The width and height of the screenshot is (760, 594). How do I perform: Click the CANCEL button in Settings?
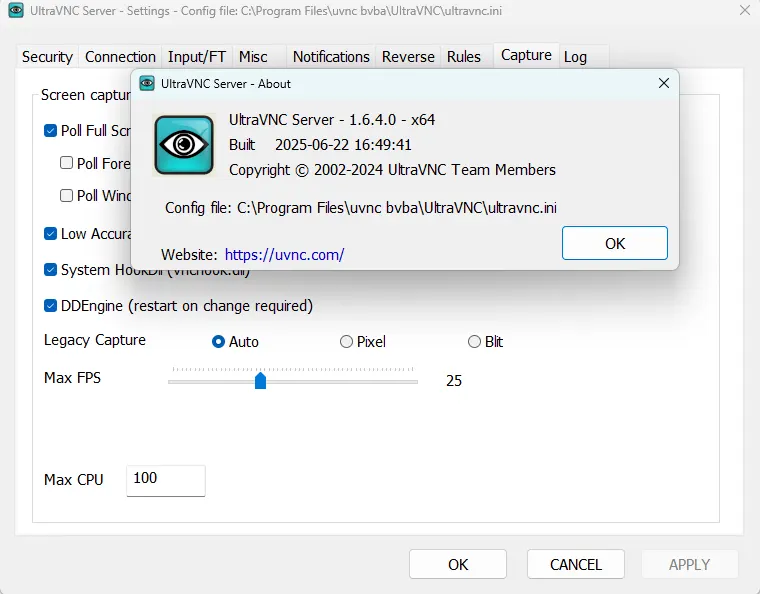pos(576,564)
